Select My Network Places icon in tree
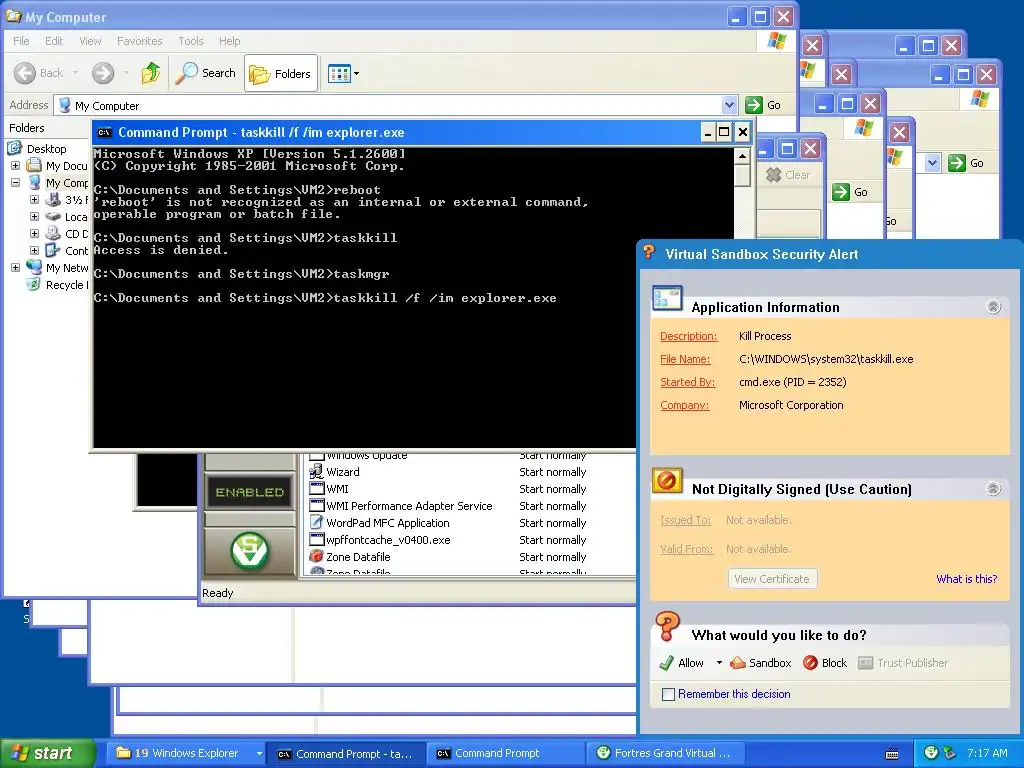This screenshot has height=768, width=1024. pos(34,268)
